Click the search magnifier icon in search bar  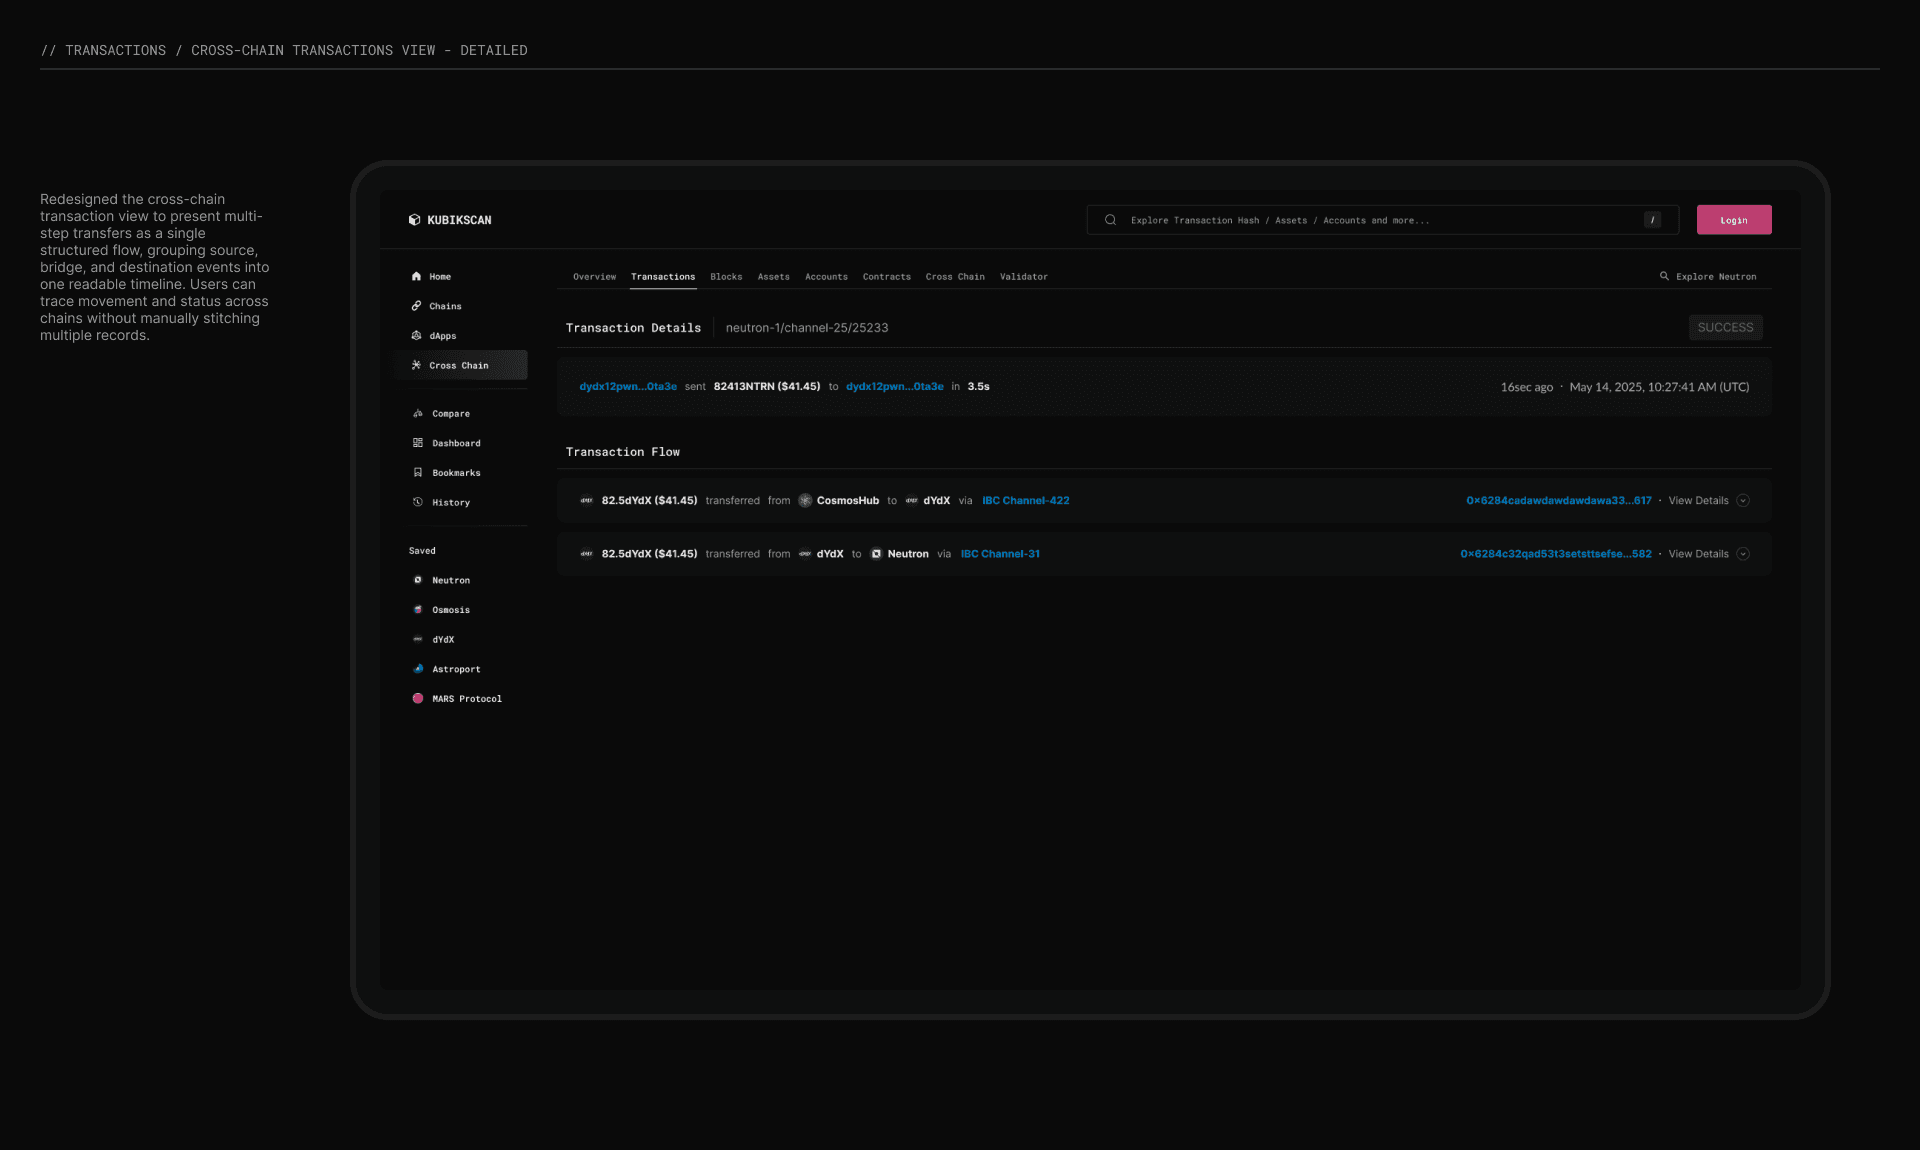1110,220
